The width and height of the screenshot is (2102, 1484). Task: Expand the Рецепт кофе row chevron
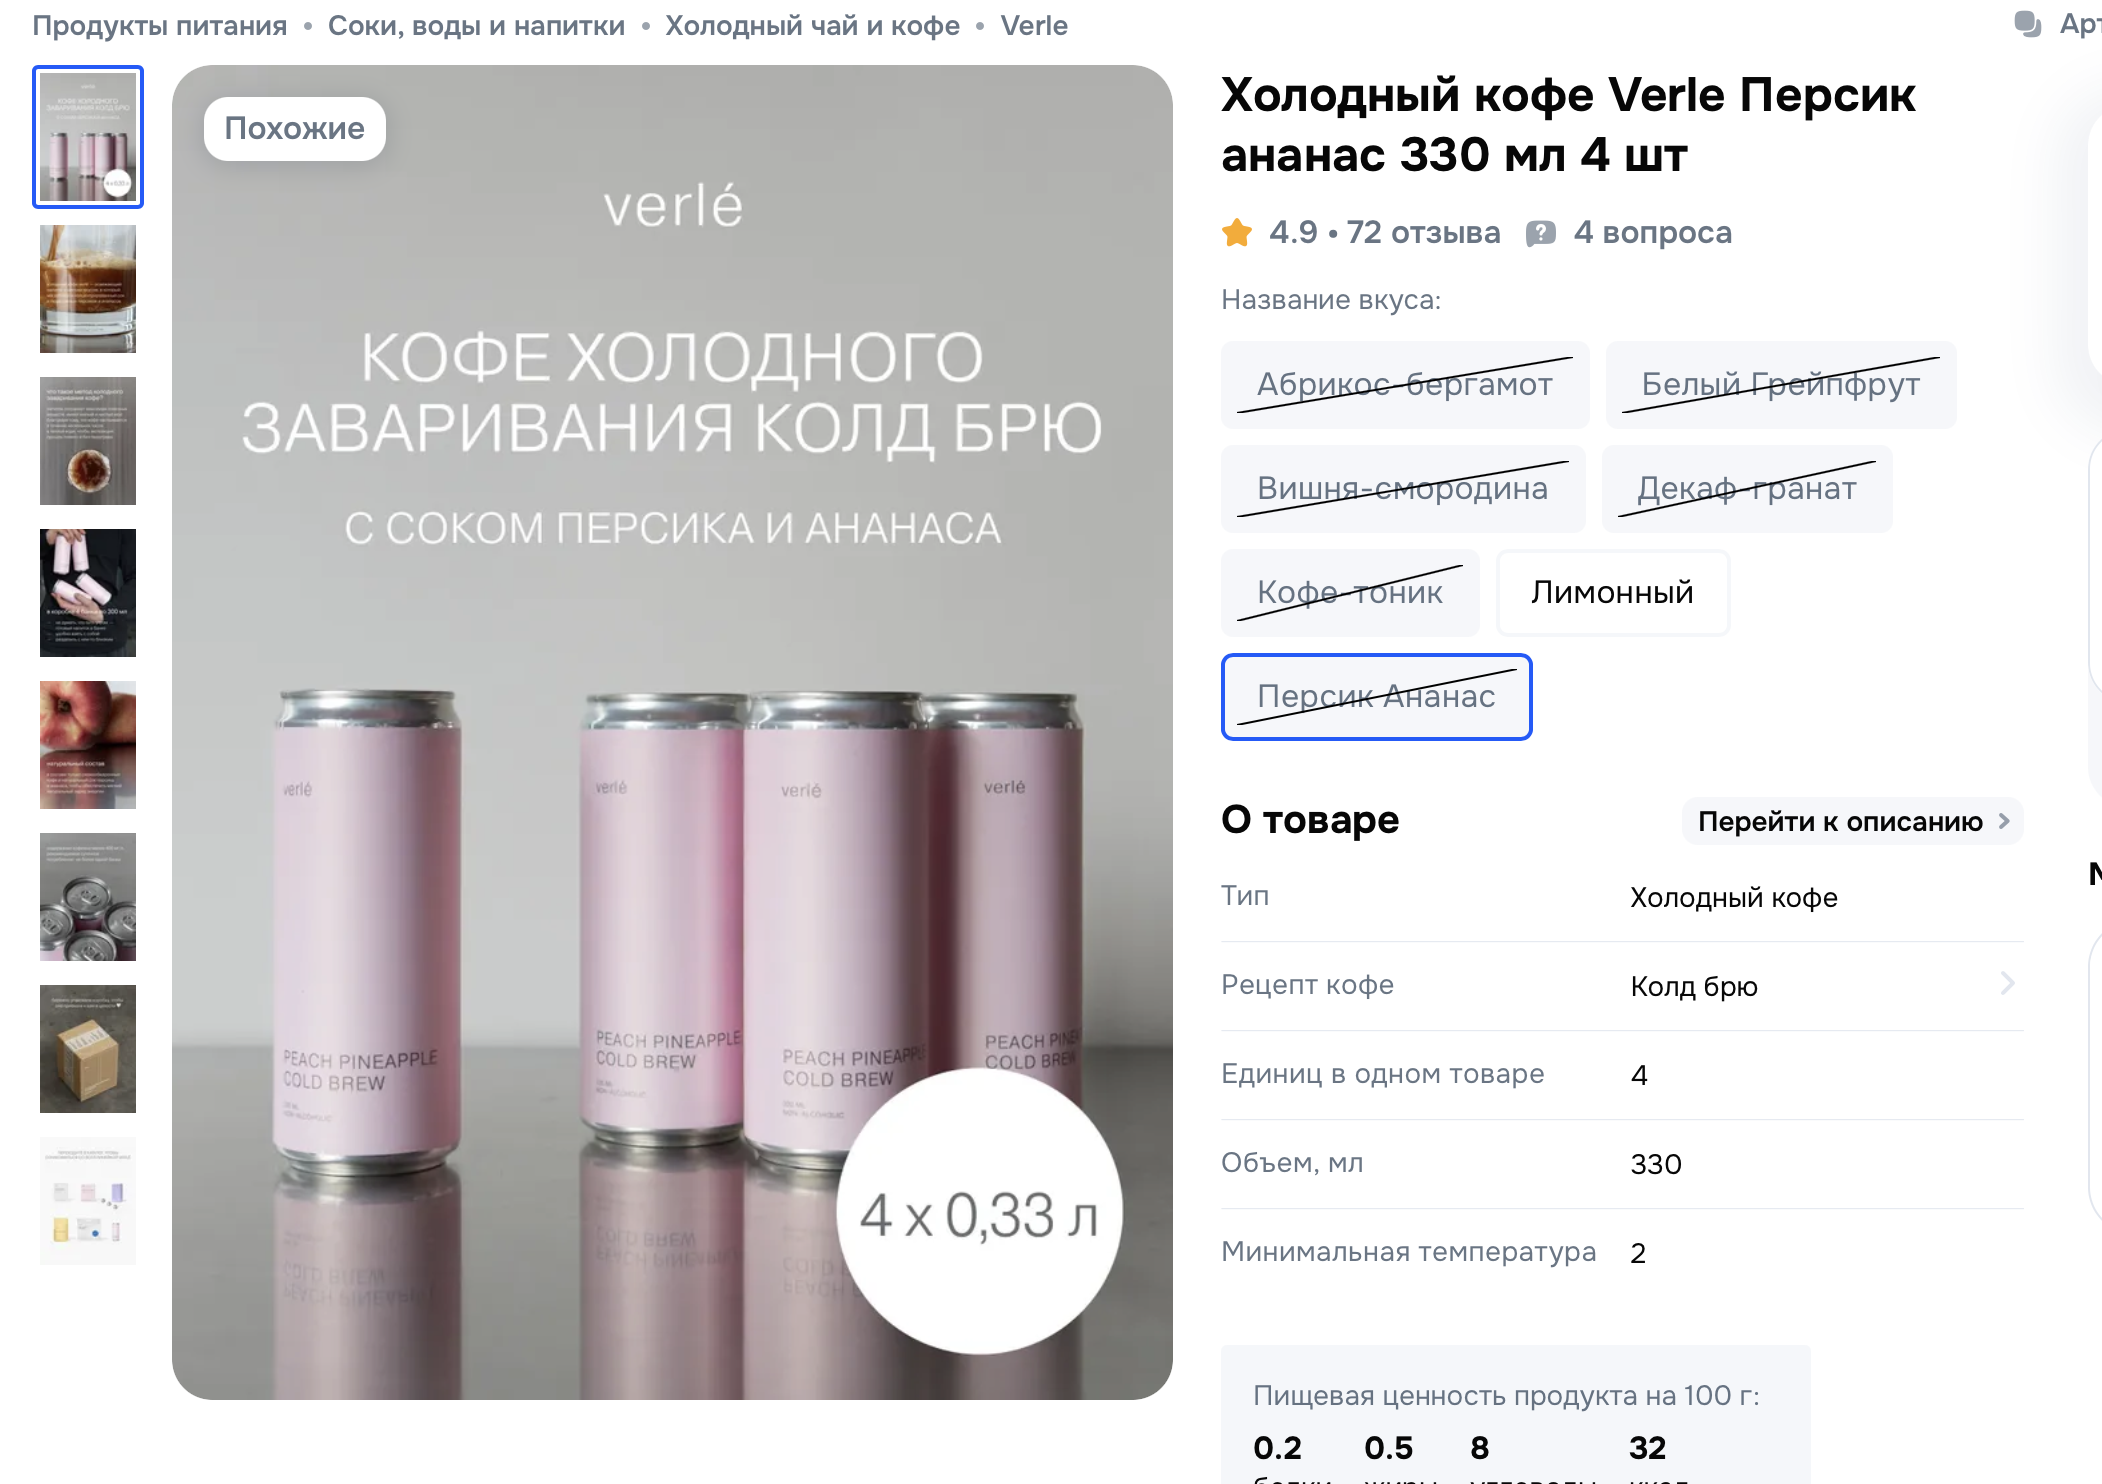(x=2006, y=984)
